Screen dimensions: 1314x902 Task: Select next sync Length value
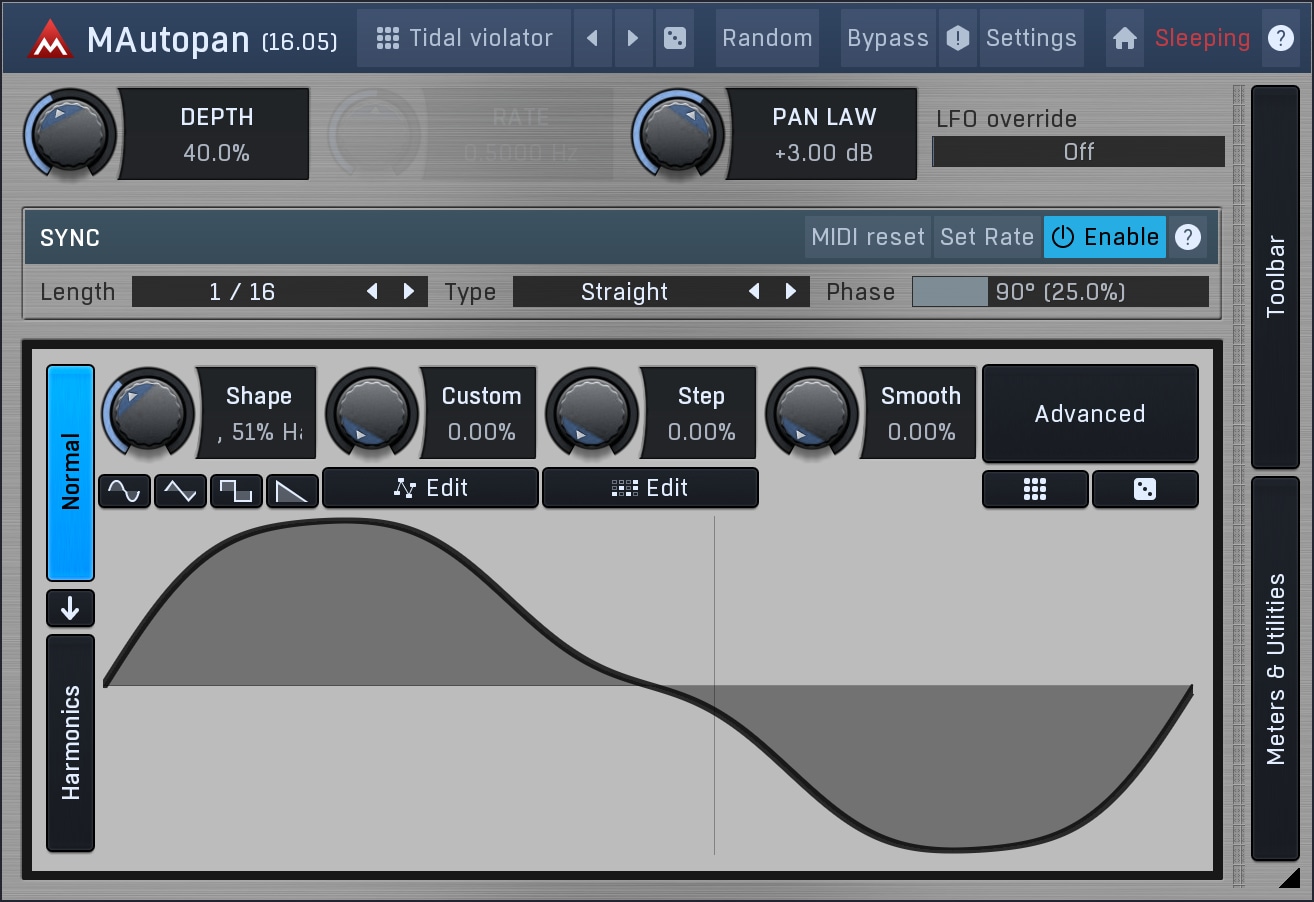408,291
